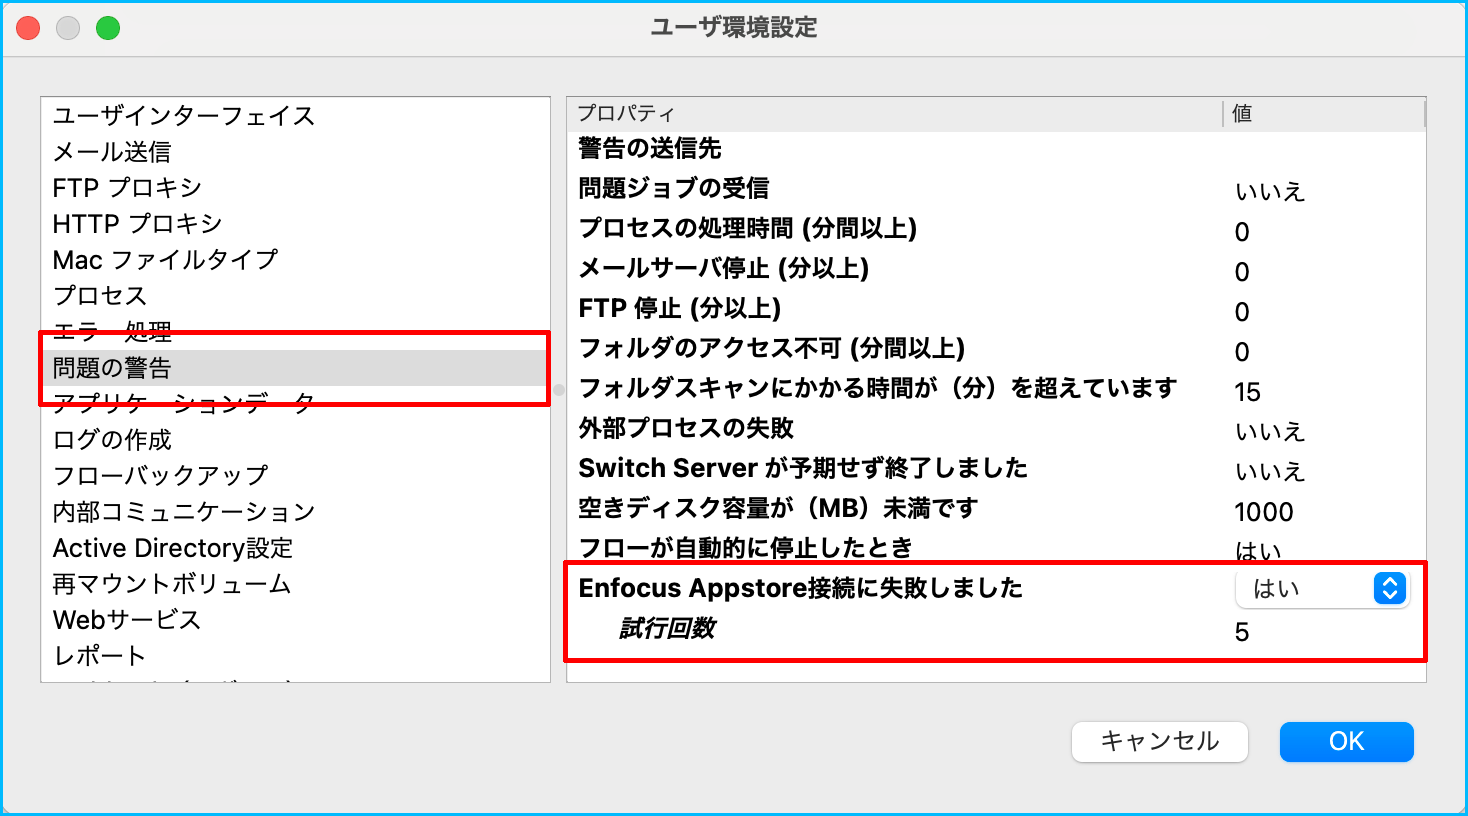This screenshot has width=1468, height=816.
Task: Click the 0 value for プロセスの処理時間
Action: point(1242,232)
